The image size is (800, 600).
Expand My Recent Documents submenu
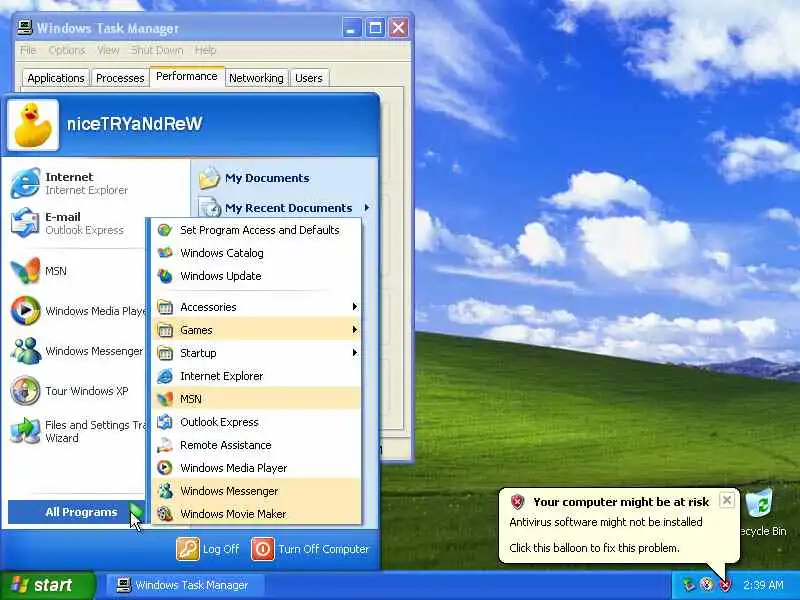pyautogui.click(x=284, y=208)
